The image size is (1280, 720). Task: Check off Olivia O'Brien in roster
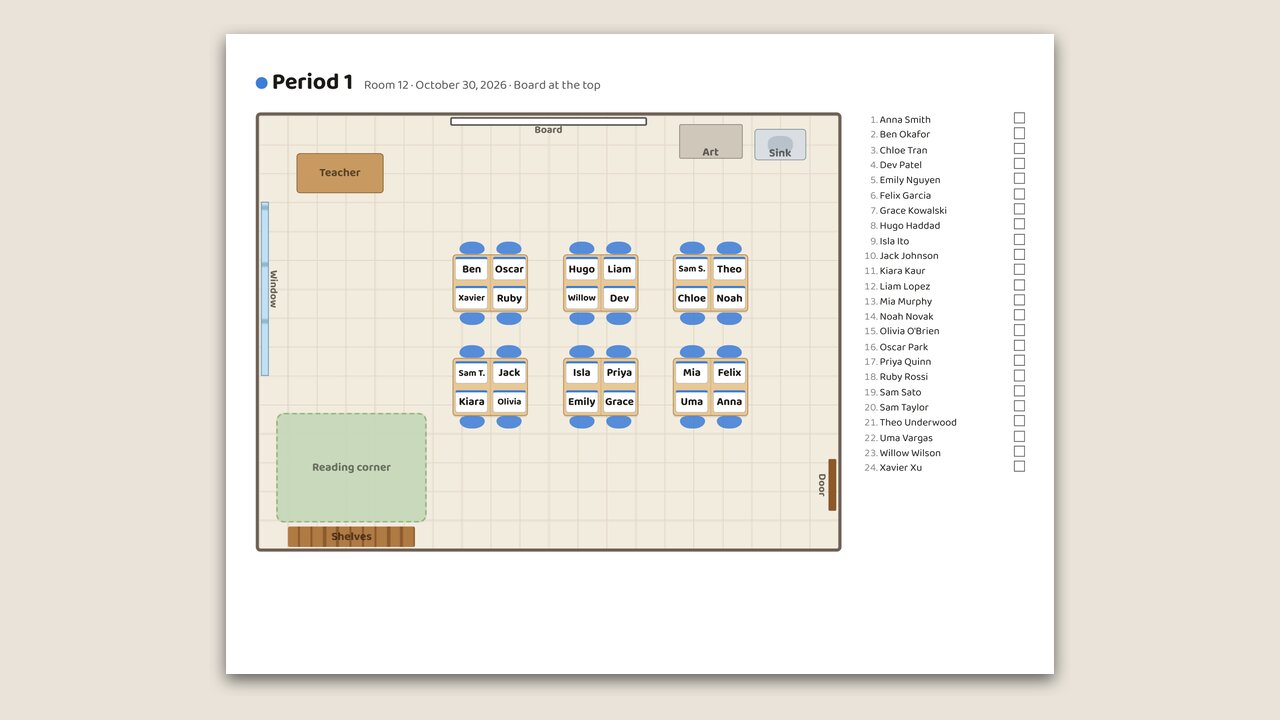pyautogui.click(x=1019, y=330)
